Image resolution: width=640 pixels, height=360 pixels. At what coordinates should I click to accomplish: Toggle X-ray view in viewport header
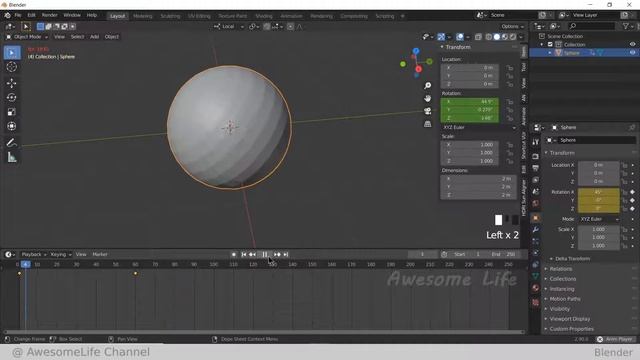(478, 37)
